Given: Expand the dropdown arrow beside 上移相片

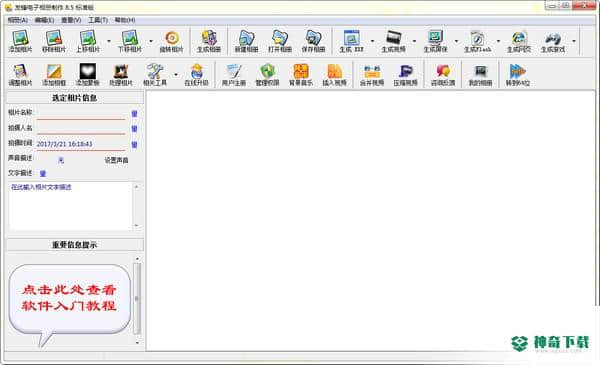Looking at the screenshot, I should pos(109,41).
